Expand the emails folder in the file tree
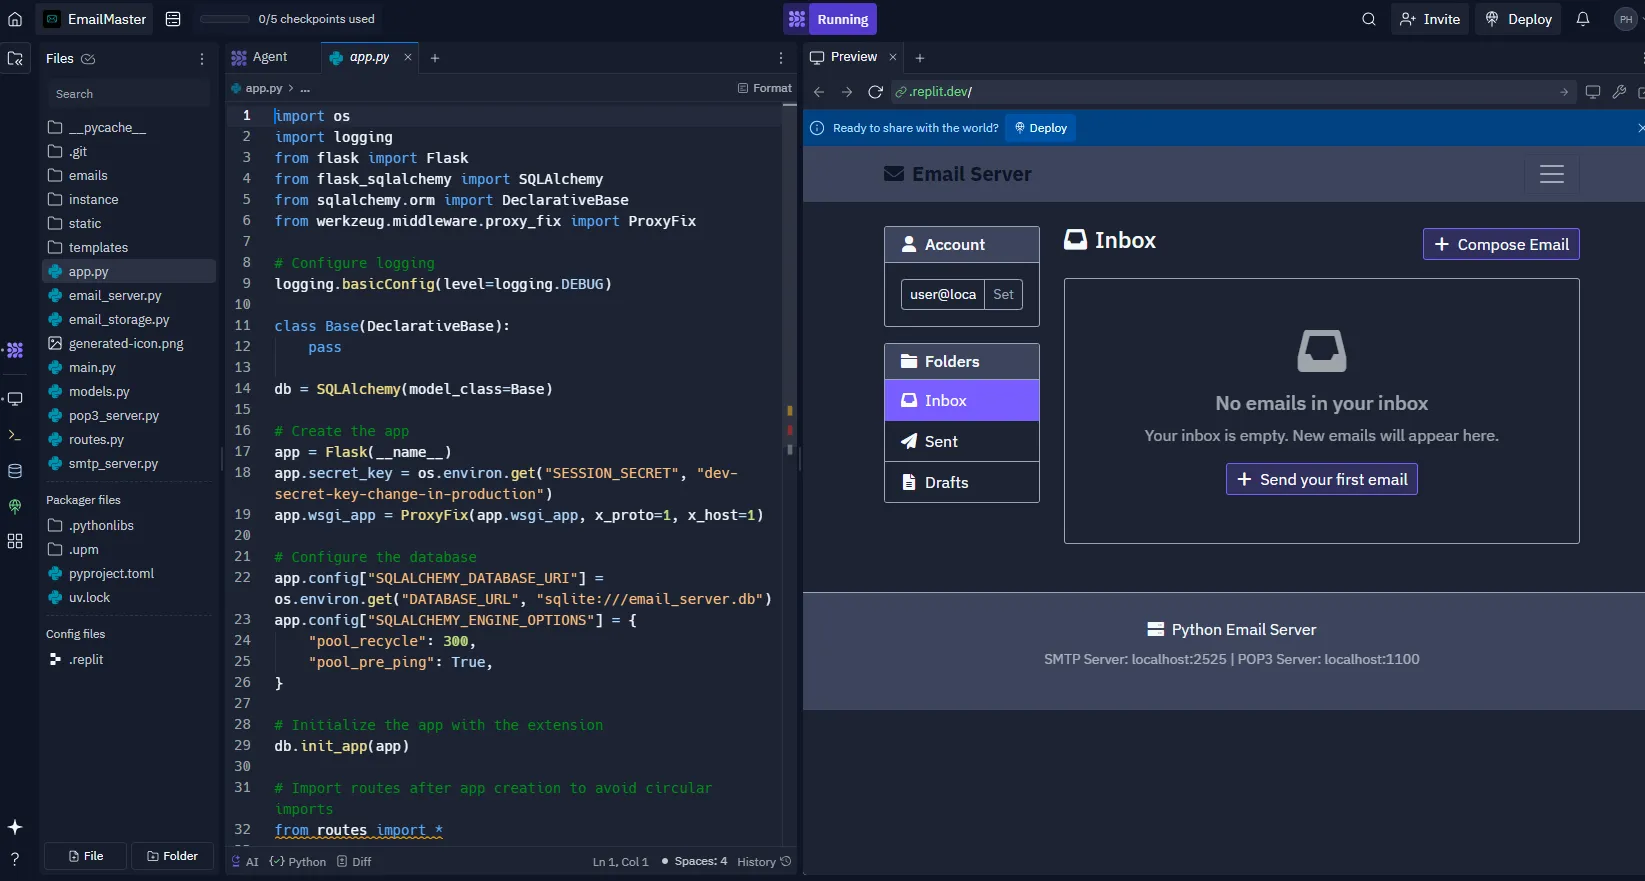Image resolution: width=1645 pixels, height=881 pixels. coord(88,176)
